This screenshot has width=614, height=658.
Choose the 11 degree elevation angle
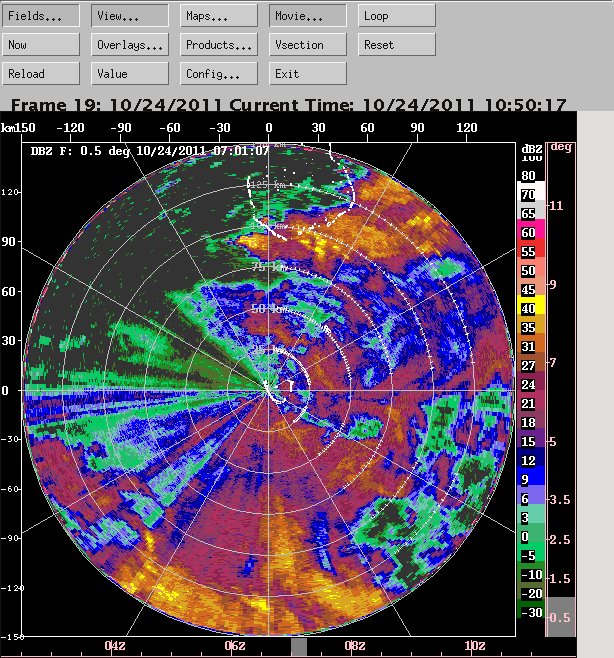coord(560,206)
